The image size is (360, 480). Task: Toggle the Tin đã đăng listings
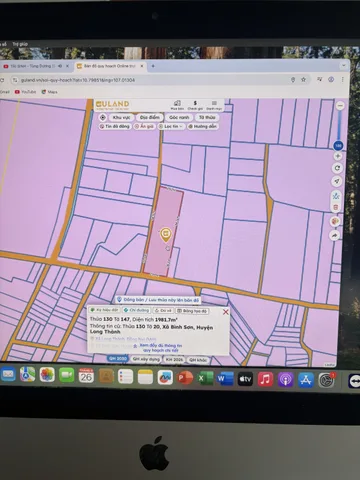pyautogui.click(x=115, y=126)
